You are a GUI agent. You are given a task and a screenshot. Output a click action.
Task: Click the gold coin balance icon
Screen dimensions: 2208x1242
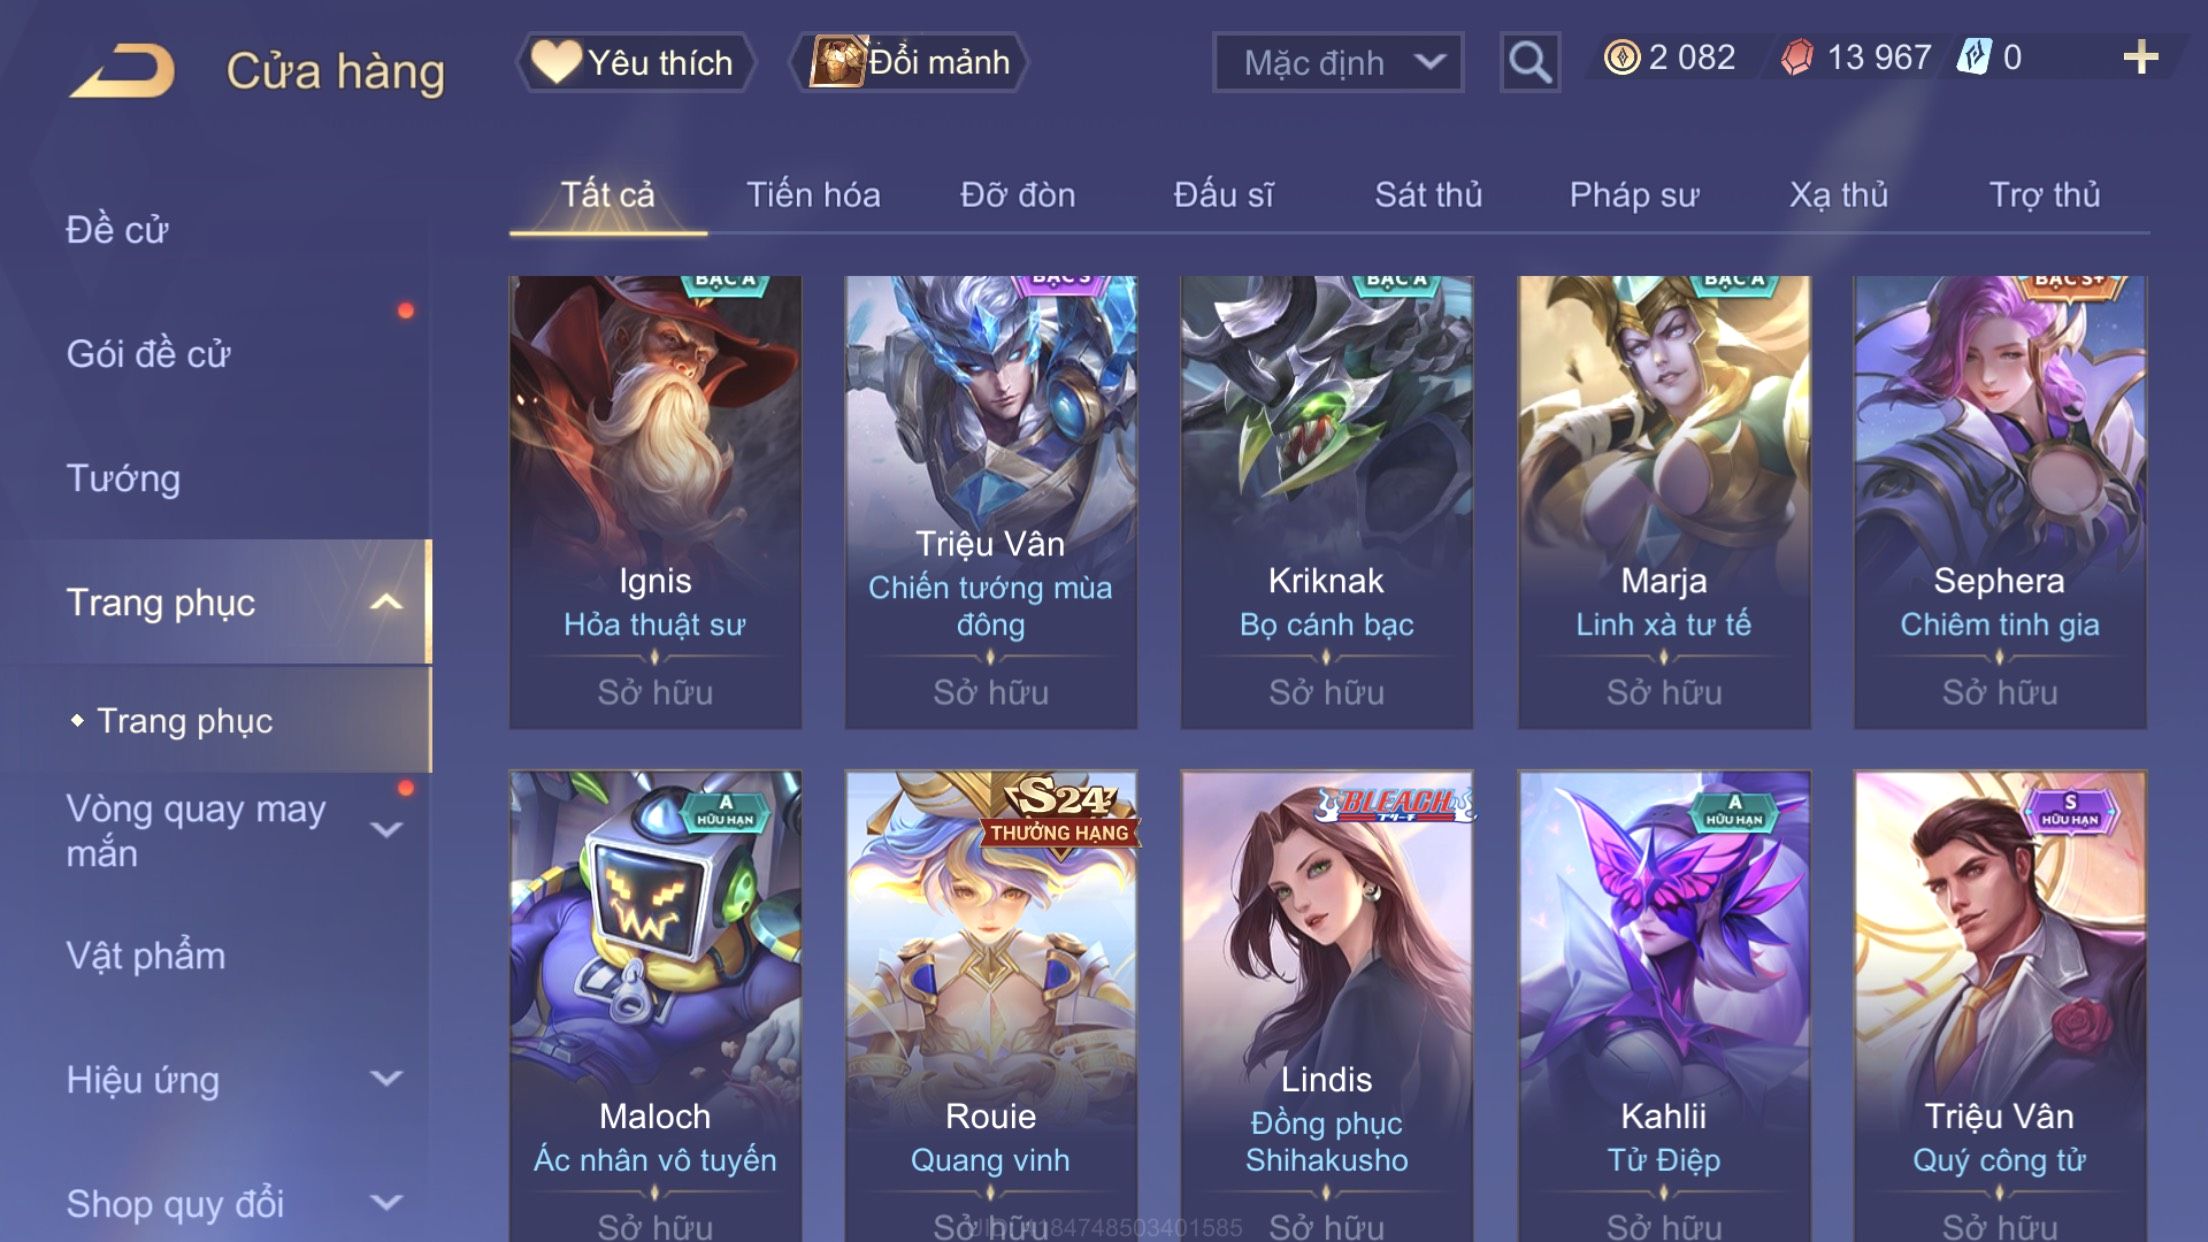point(1621,57)
